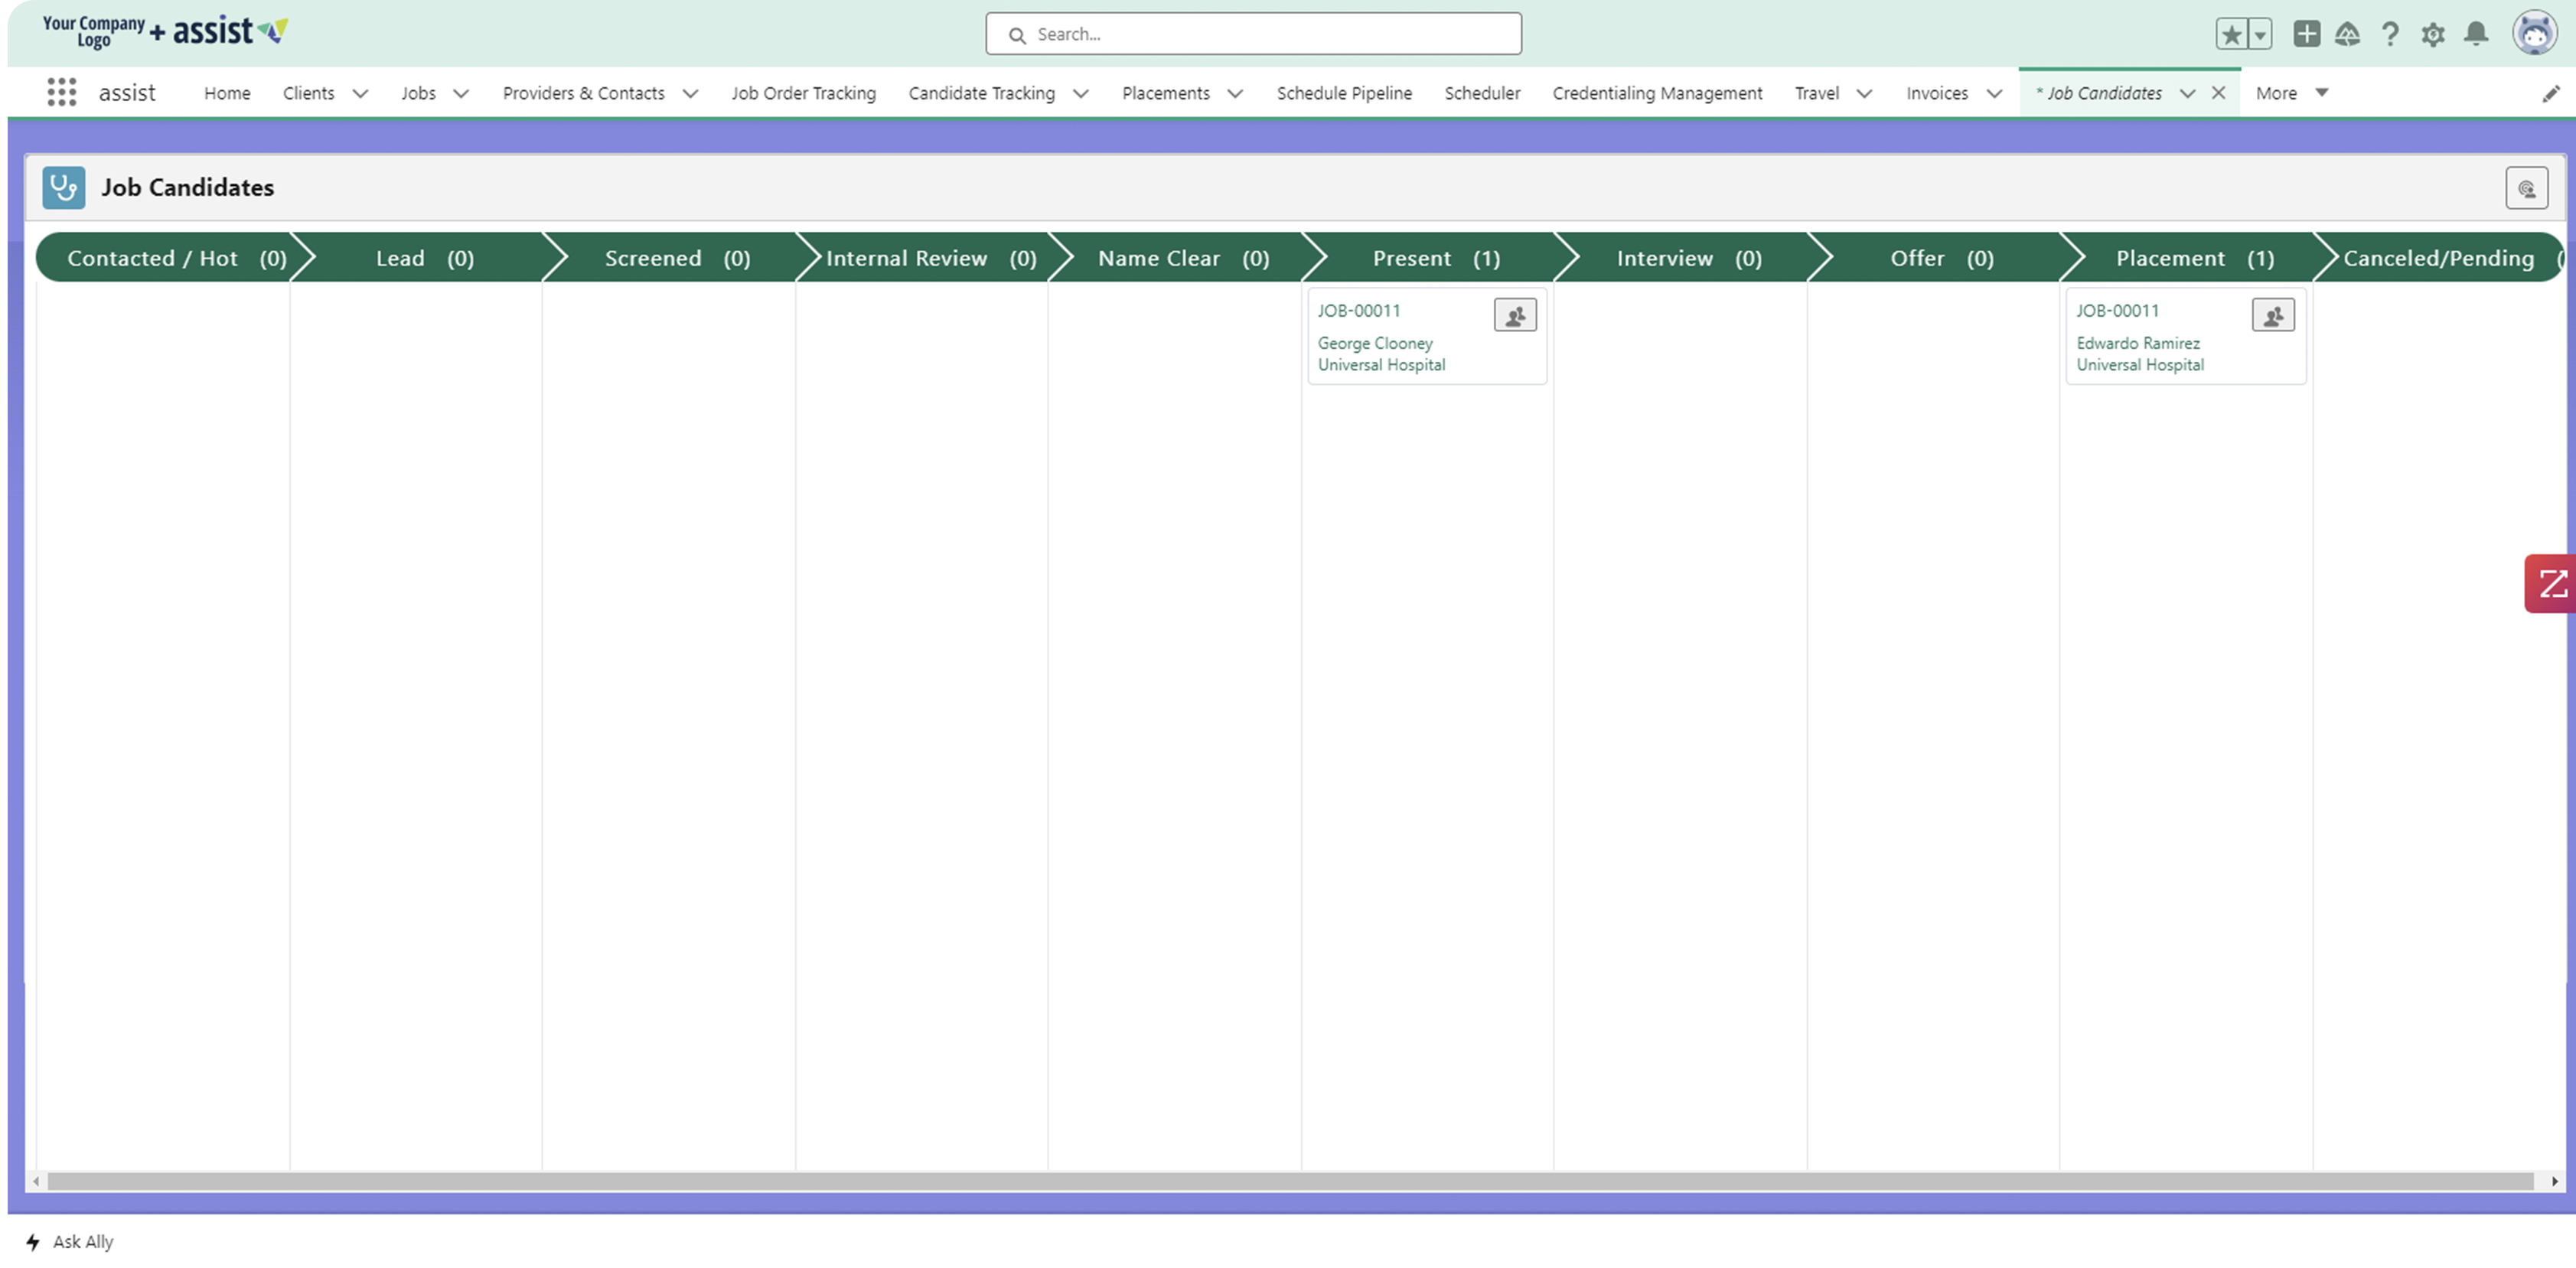Open the Providers & Contacts tab
Screen dimensions: 2576x1268
click(x=583, y=93)
